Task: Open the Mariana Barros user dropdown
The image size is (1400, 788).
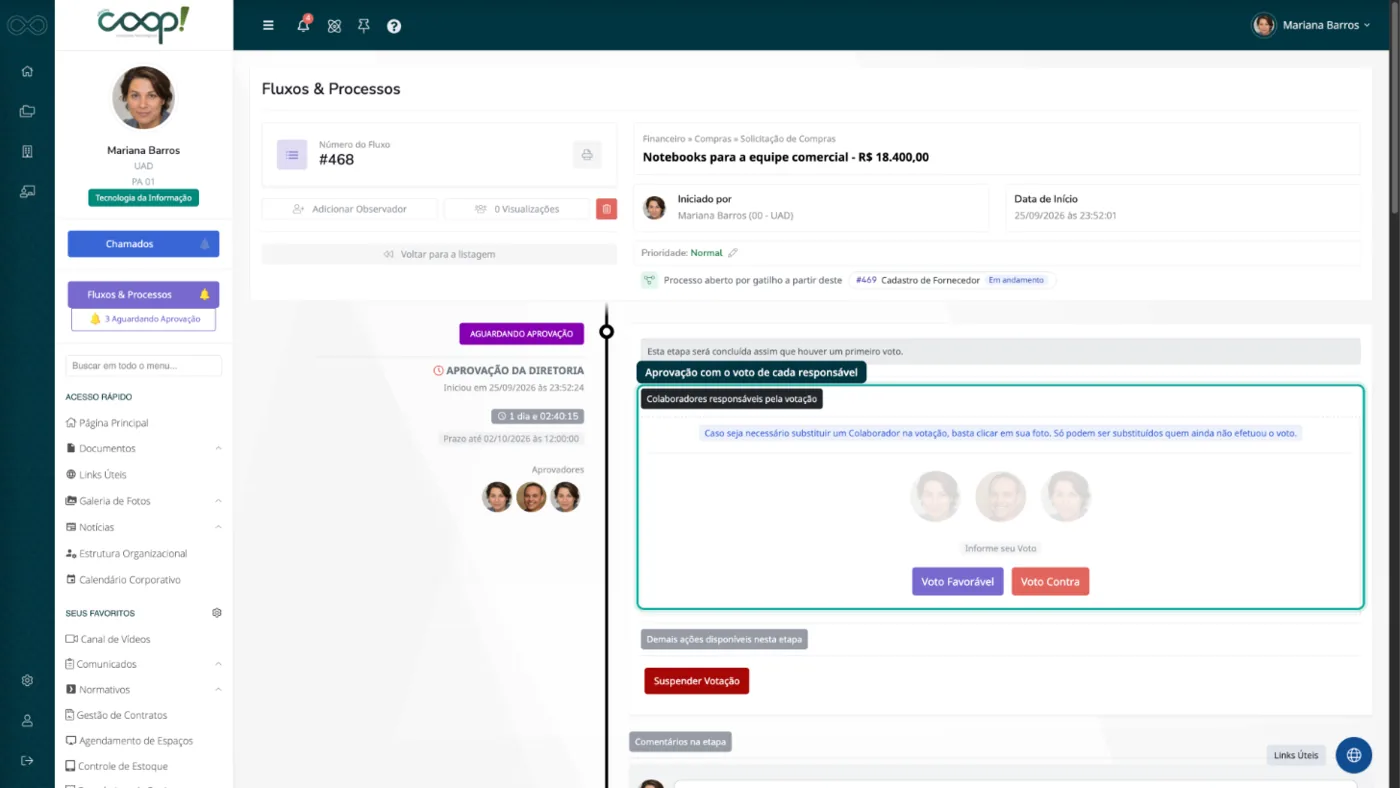Action: (x=1312, y=25)
